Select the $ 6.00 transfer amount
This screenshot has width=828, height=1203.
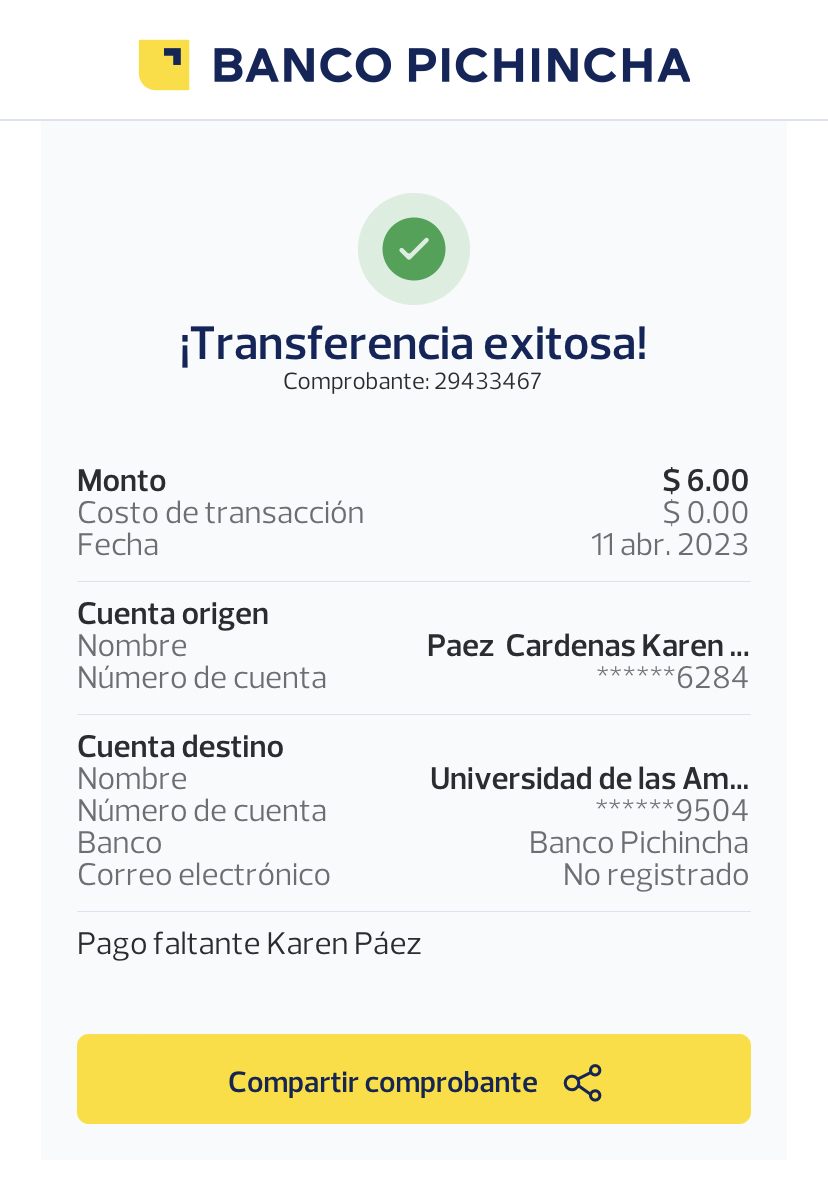point(705,481)
